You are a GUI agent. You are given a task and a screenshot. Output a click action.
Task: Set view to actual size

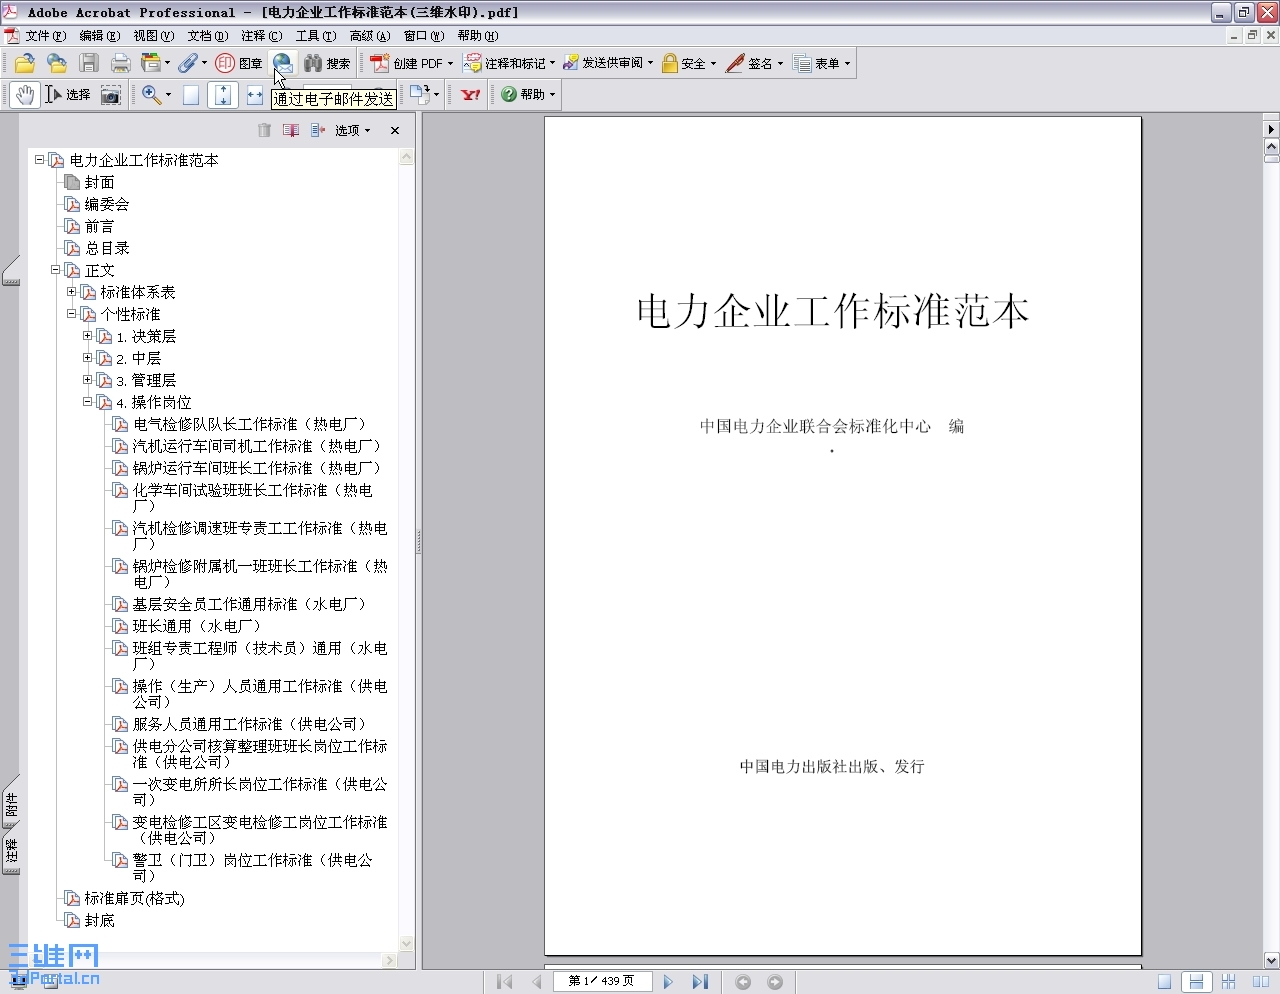[191, 95]
